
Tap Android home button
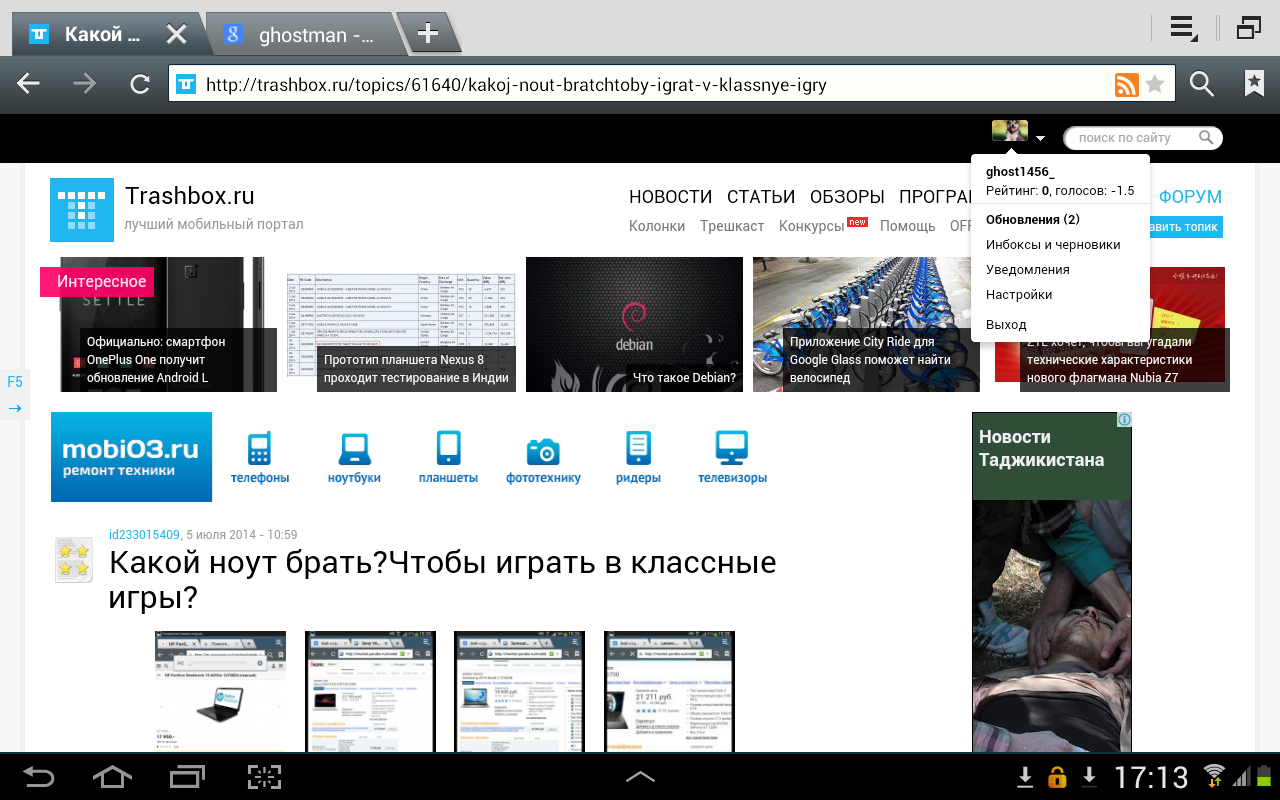point(112,776)
